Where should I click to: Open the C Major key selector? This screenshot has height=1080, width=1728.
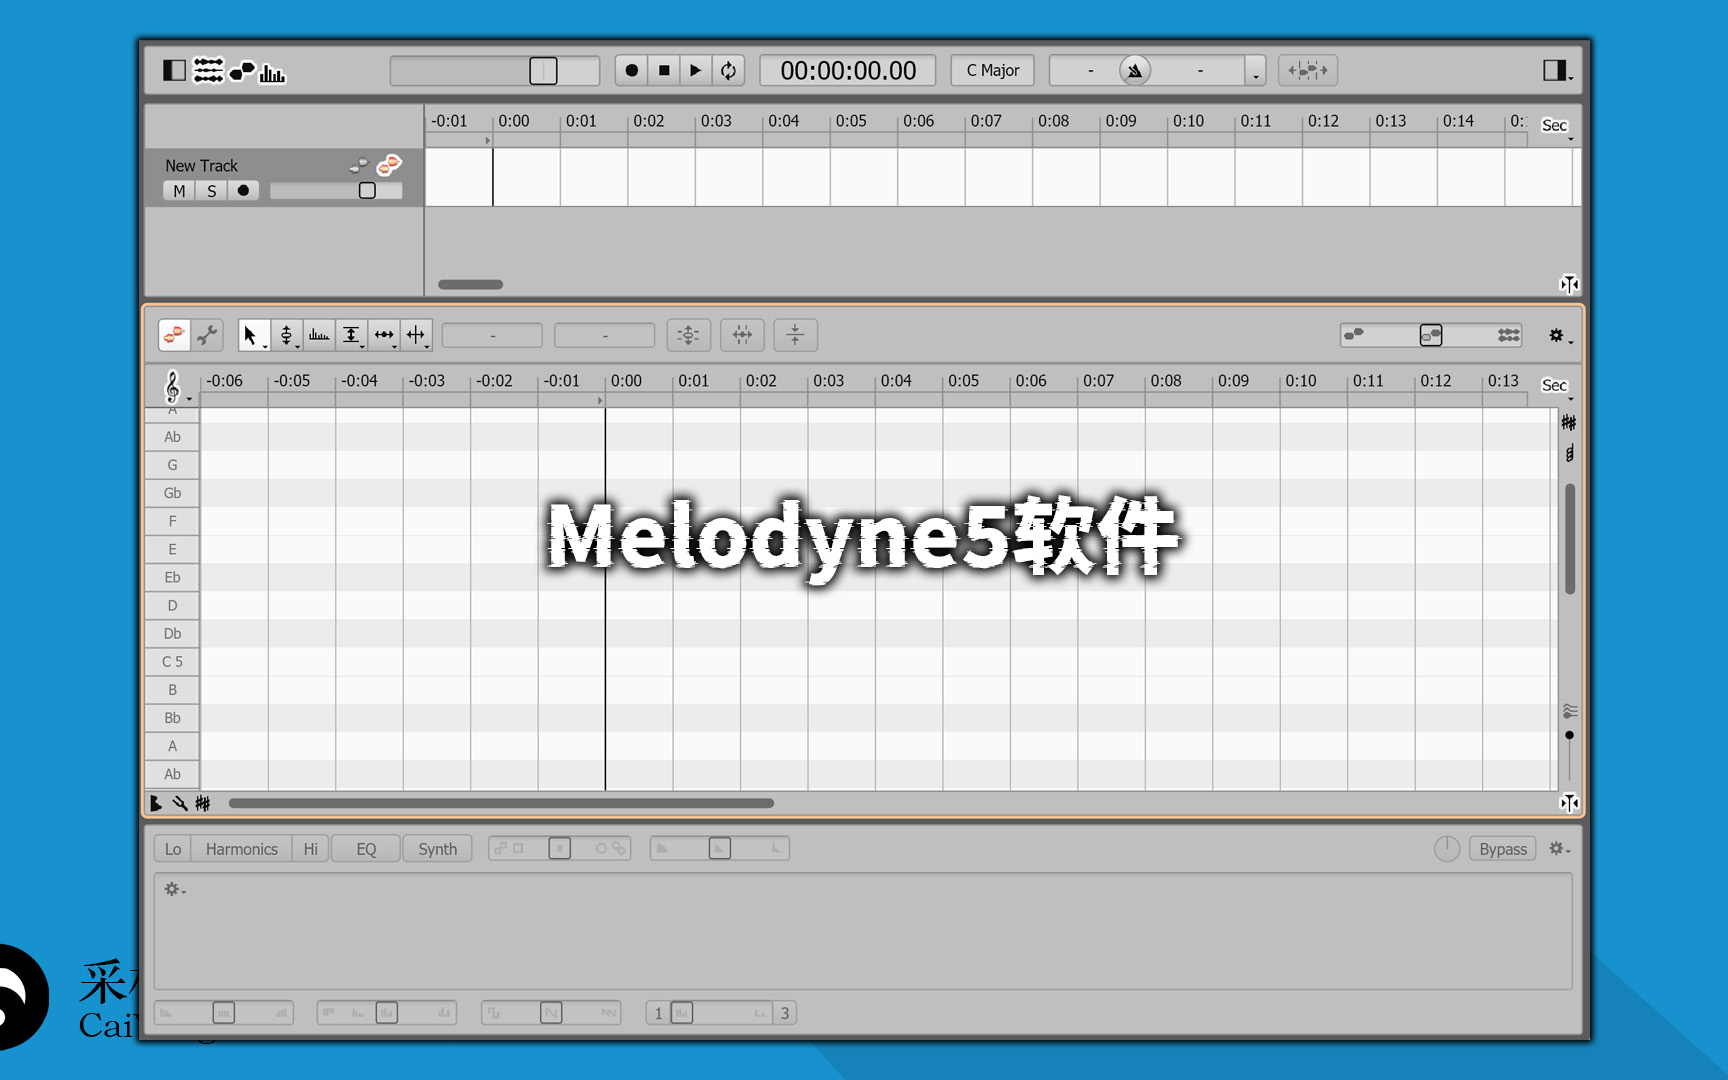(x=992, y=70)
